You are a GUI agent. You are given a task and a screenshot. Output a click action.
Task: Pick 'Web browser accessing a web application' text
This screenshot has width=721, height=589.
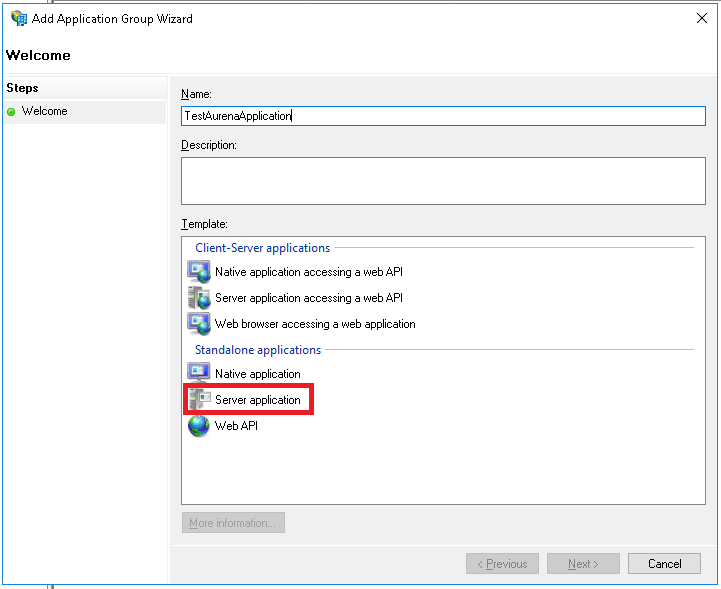(x=315, y=324)
